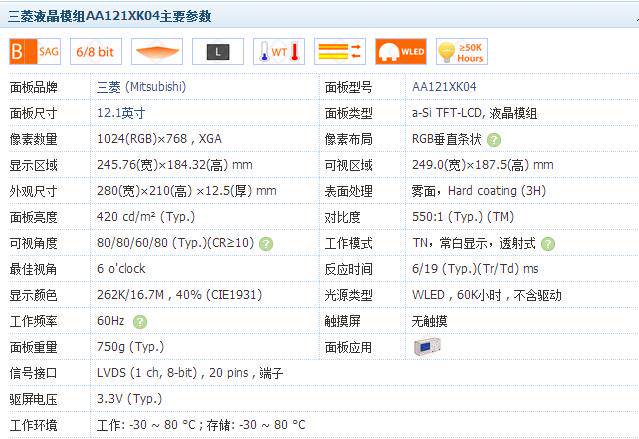Click the yellow LVDS signal lines icon
The width and height of the screenshot is (639, 439).
coord(340,52)
